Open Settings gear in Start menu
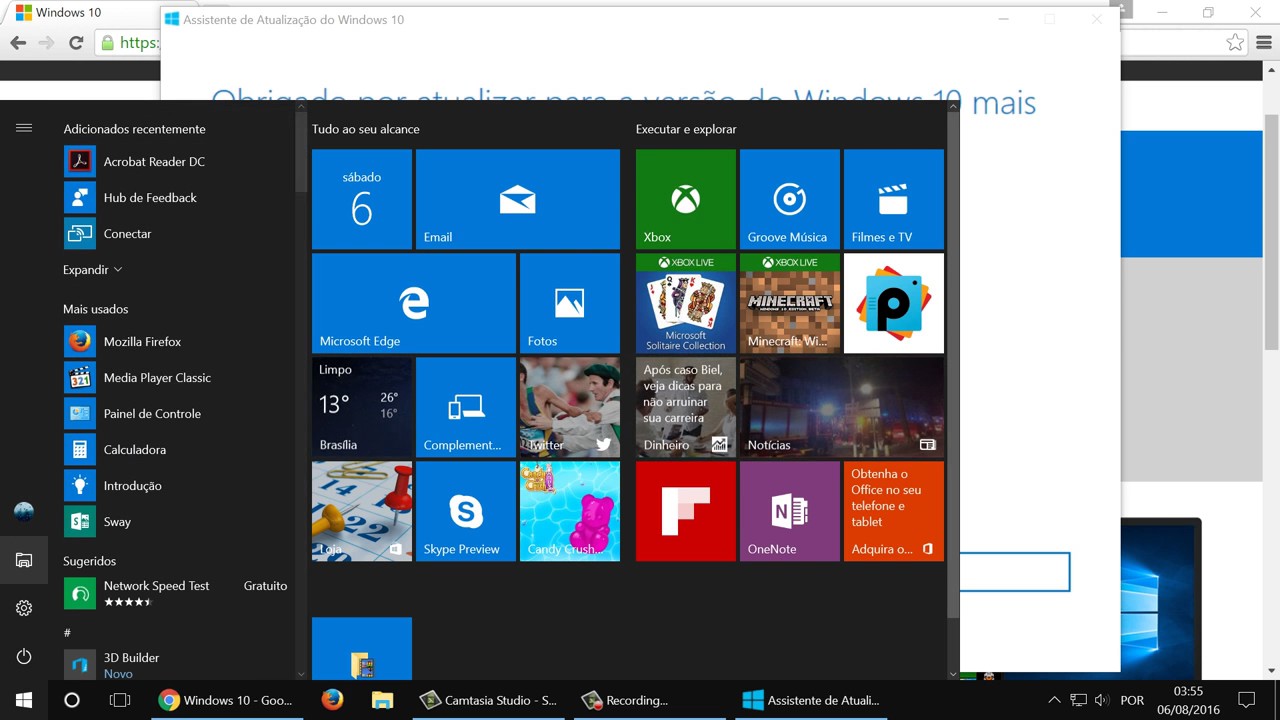Image resolution: width=1280 pixels, height=720 pixels. coord(24,608)
